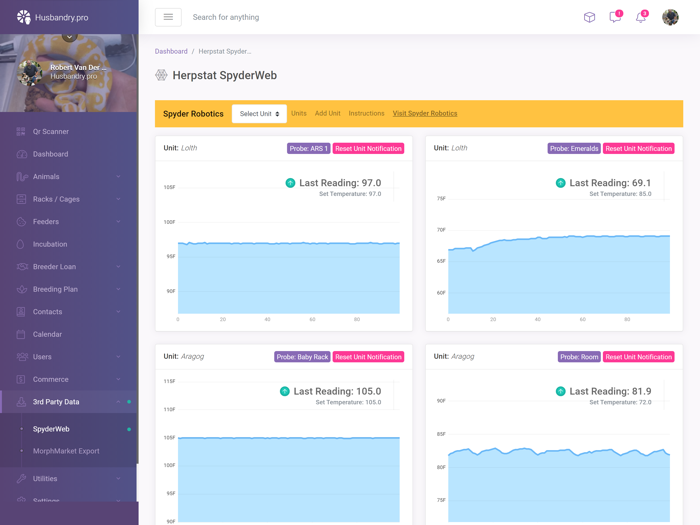
Task: Click the Calendar icon
Action: pos(21,334)
